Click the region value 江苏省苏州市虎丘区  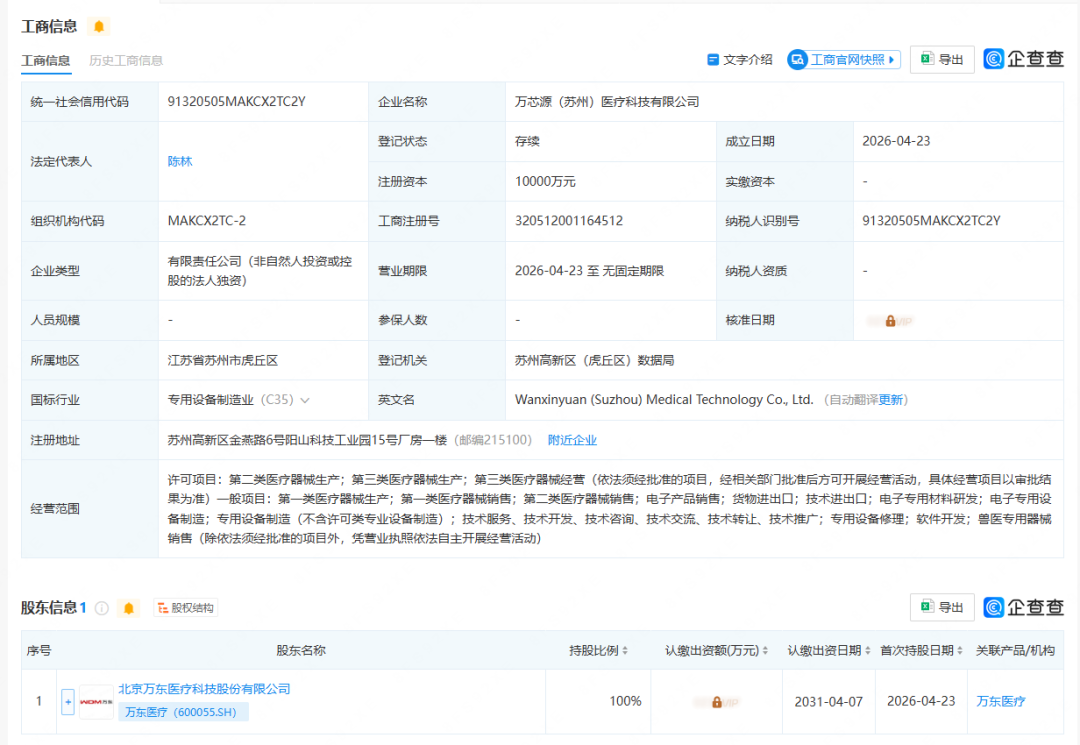coord(222,361)
